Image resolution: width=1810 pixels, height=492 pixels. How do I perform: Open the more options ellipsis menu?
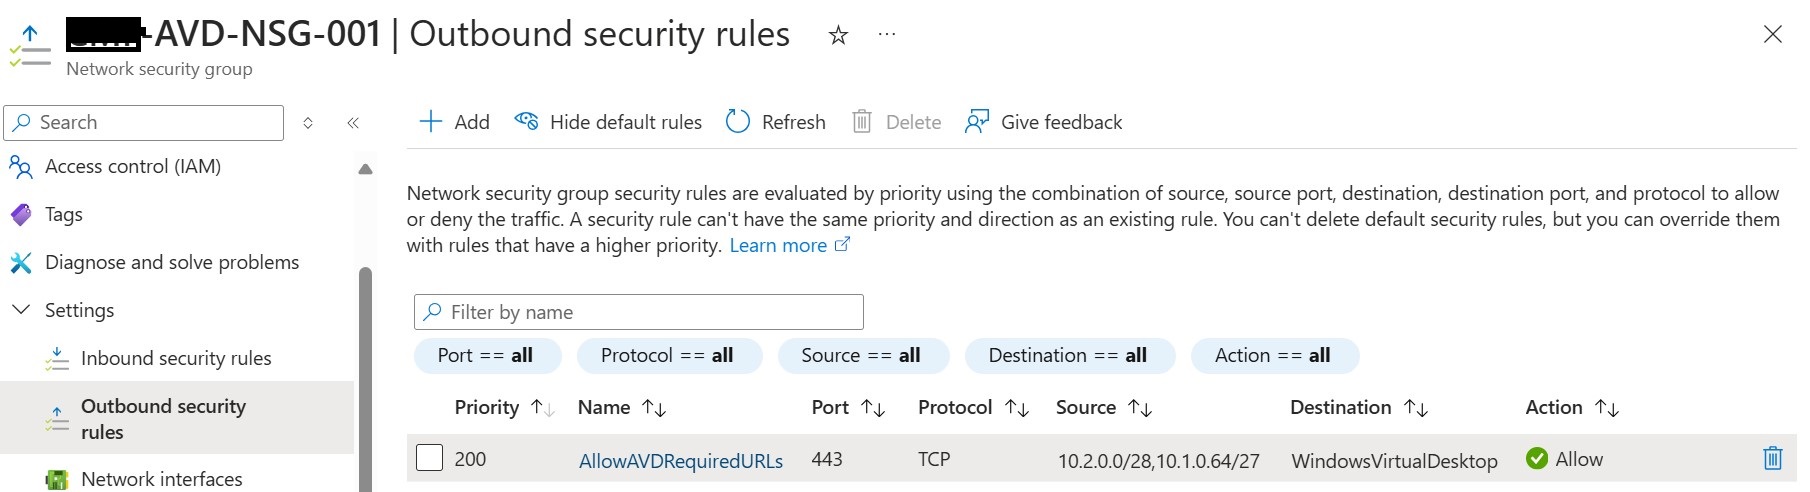[x=887, y=34]
